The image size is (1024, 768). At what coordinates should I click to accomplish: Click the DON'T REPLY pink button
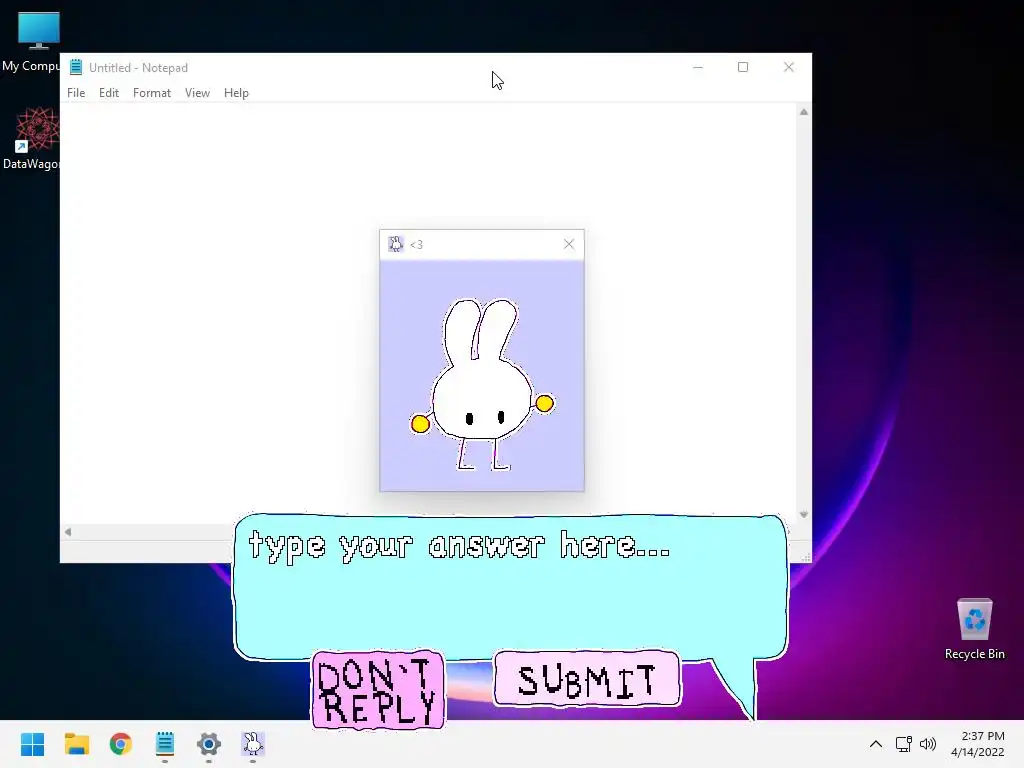tap(378, 690)
